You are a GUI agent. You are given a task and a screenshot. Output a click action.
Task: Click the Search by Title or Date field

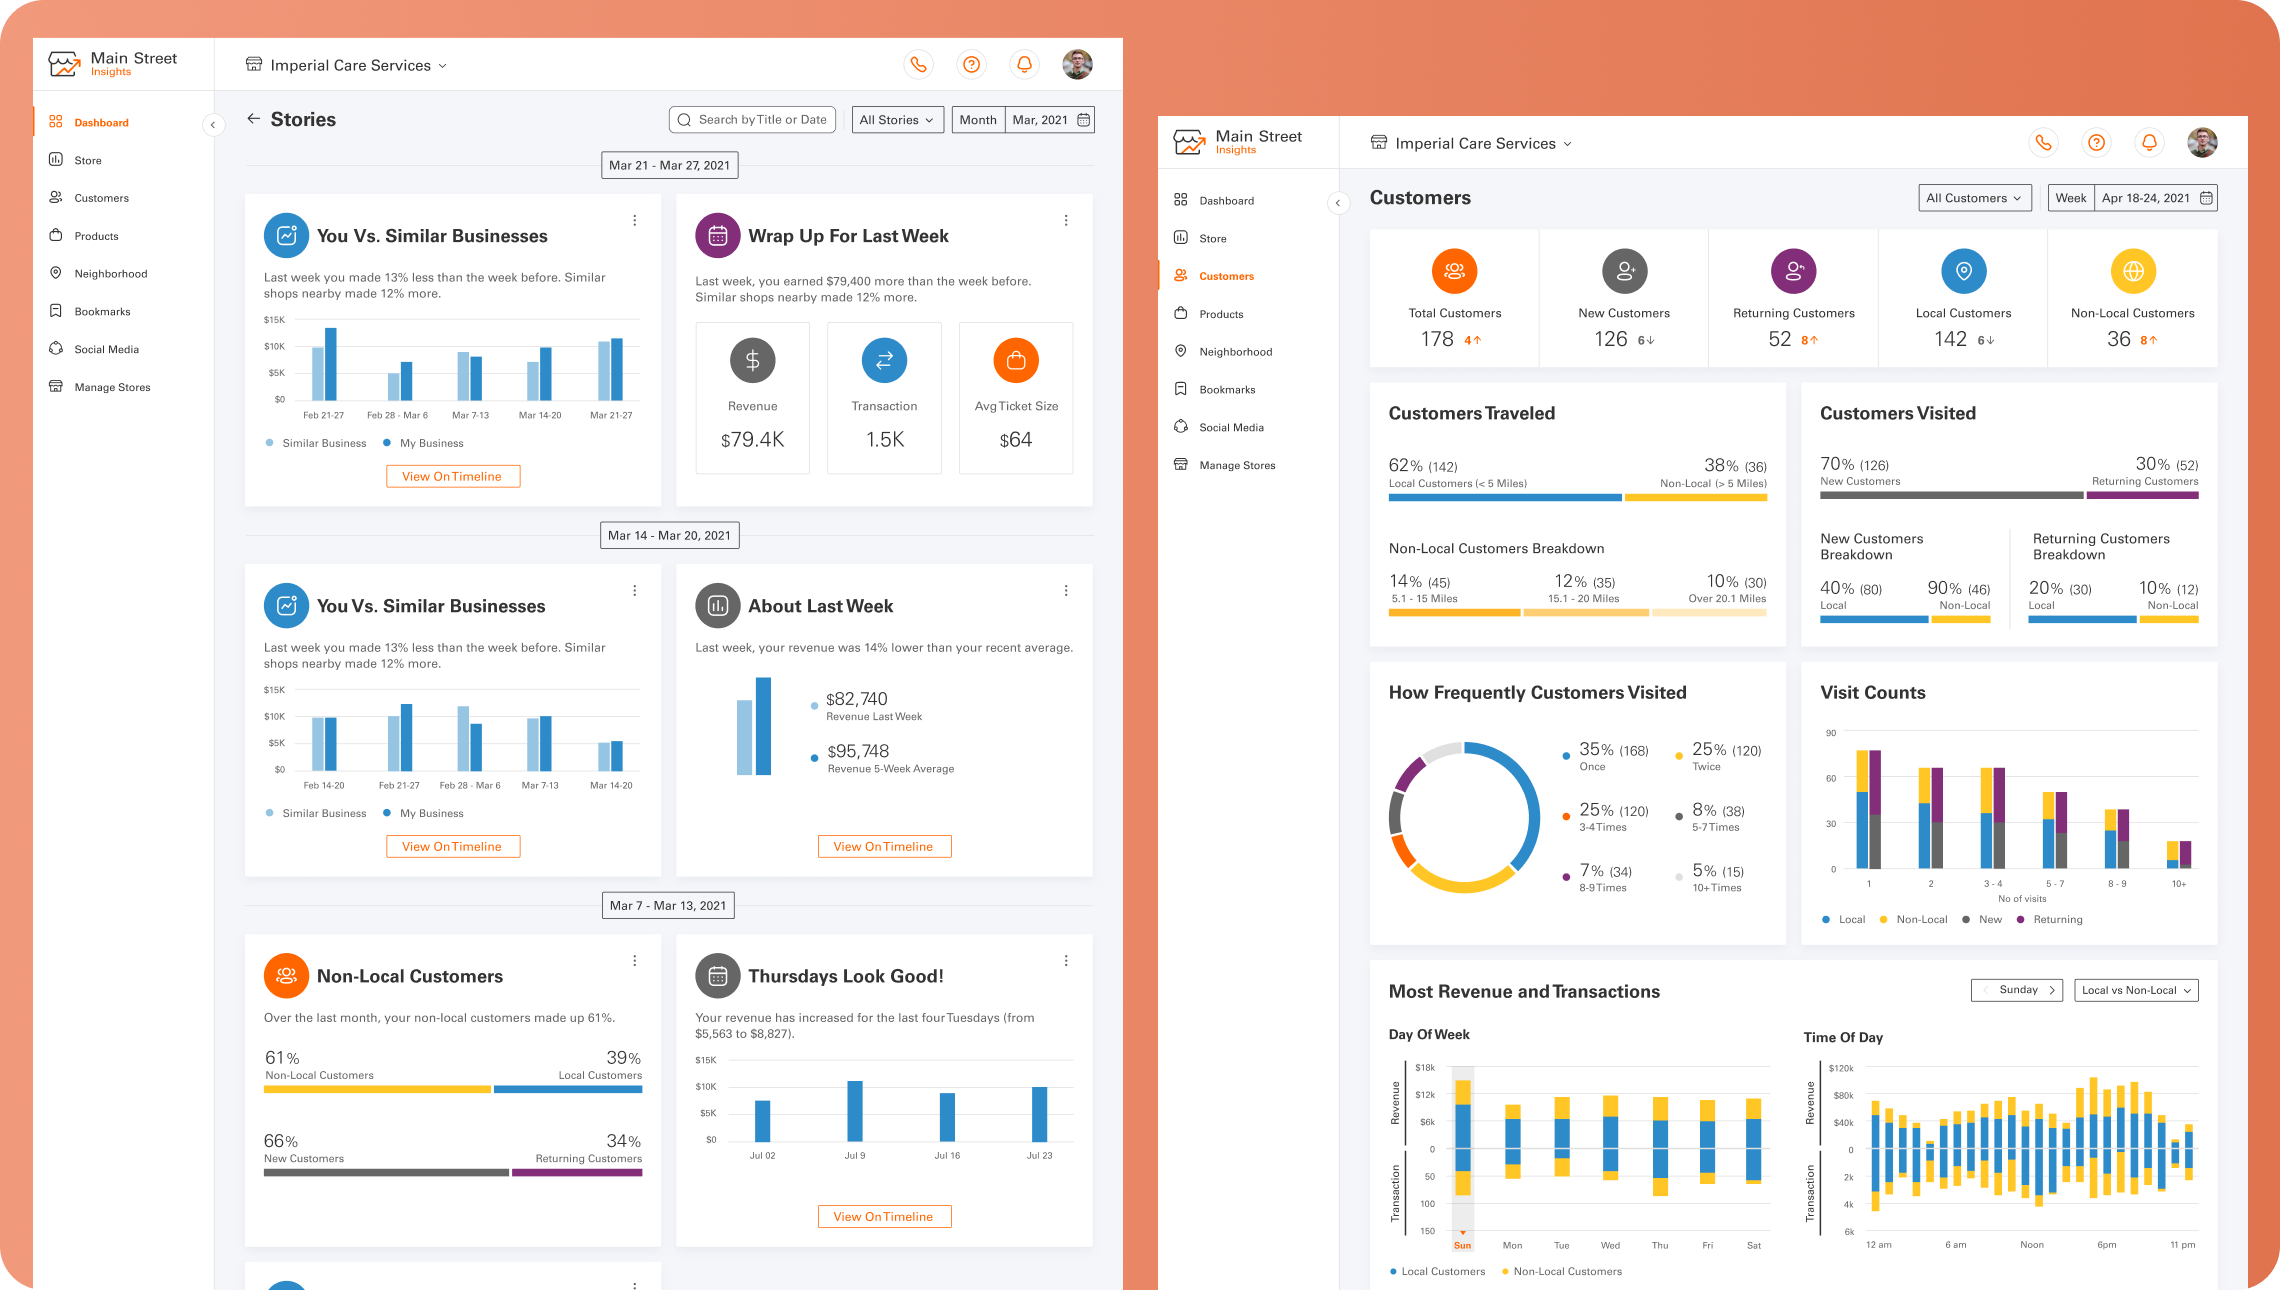(752, 120)
